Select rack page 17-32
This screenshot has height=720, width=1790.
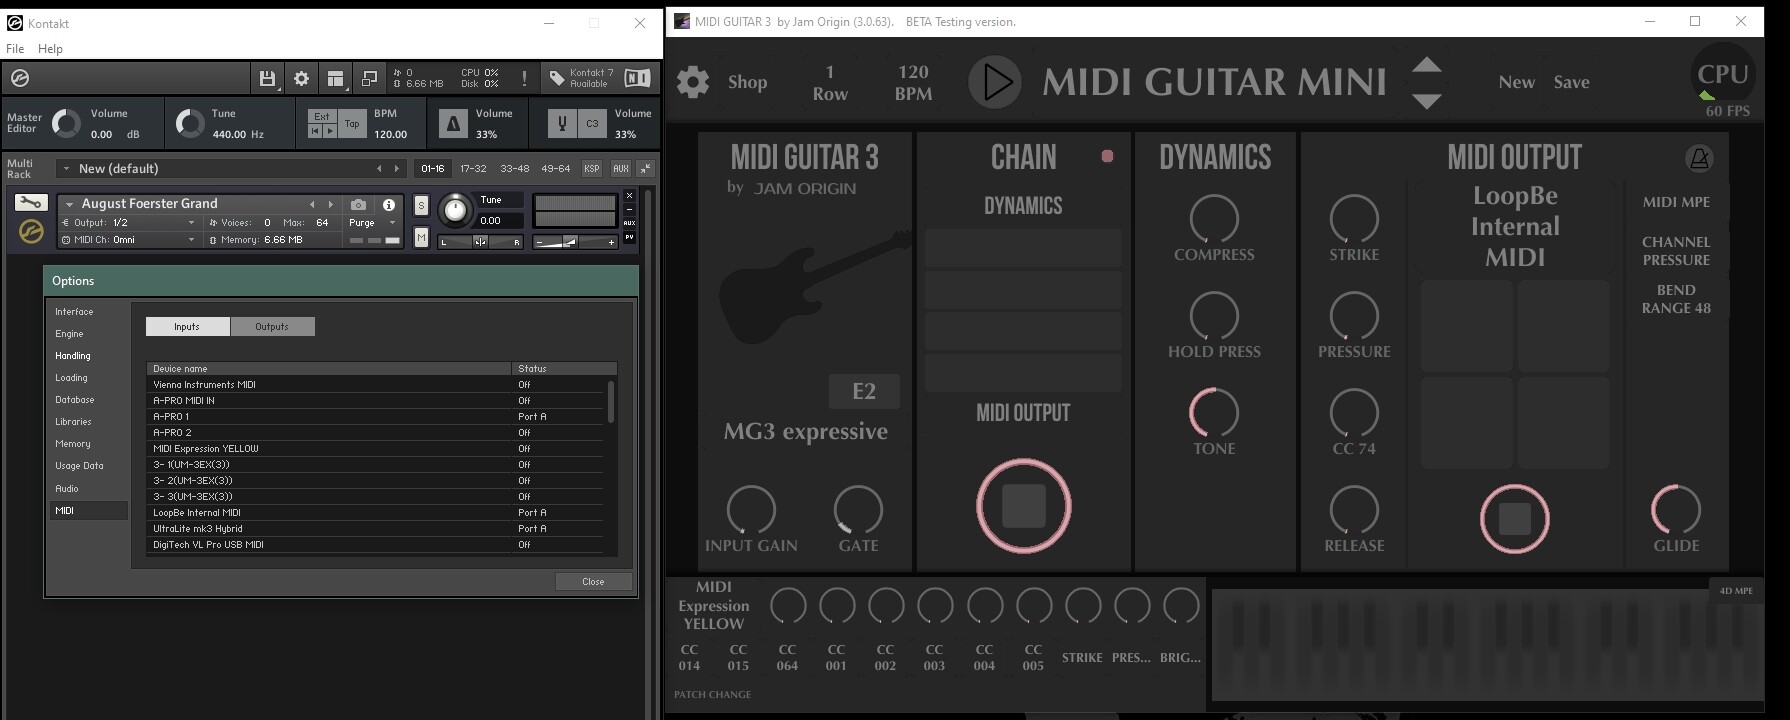pyautogui.click(x=473, y=168)
